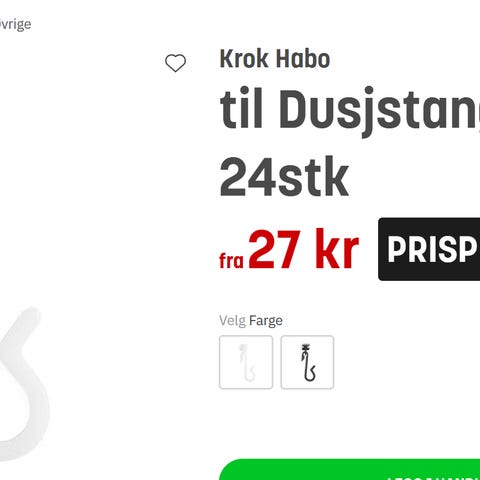Click the white text on green button
Screen dimensions: 480x480
(433, 478)
